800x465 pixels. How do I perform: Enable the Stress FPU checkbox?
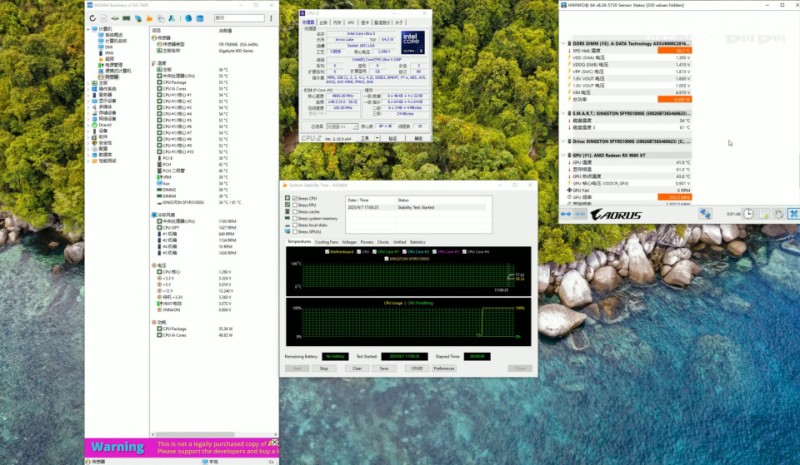[294, 204]
